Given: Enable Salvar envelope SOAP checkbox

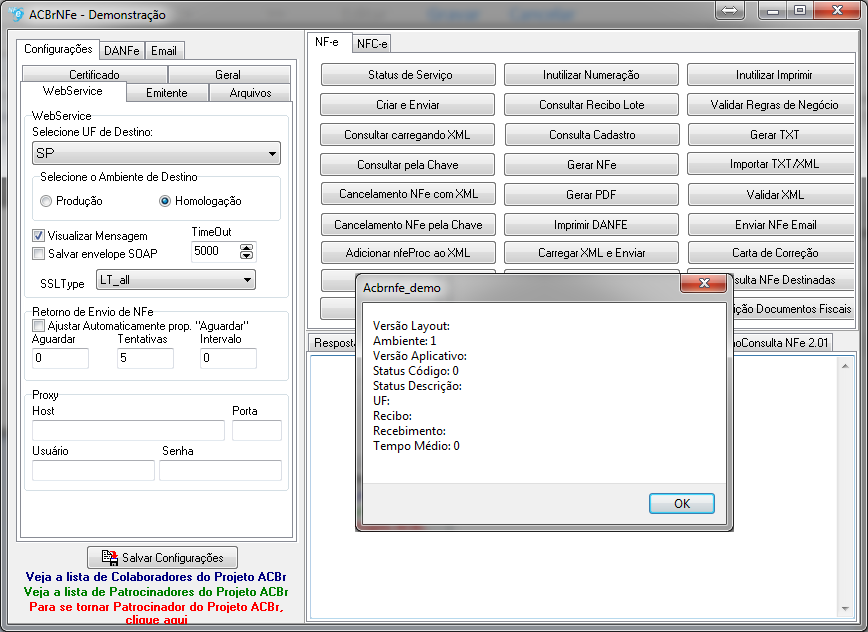Looking at the screenshot, I should pos(38,253).
